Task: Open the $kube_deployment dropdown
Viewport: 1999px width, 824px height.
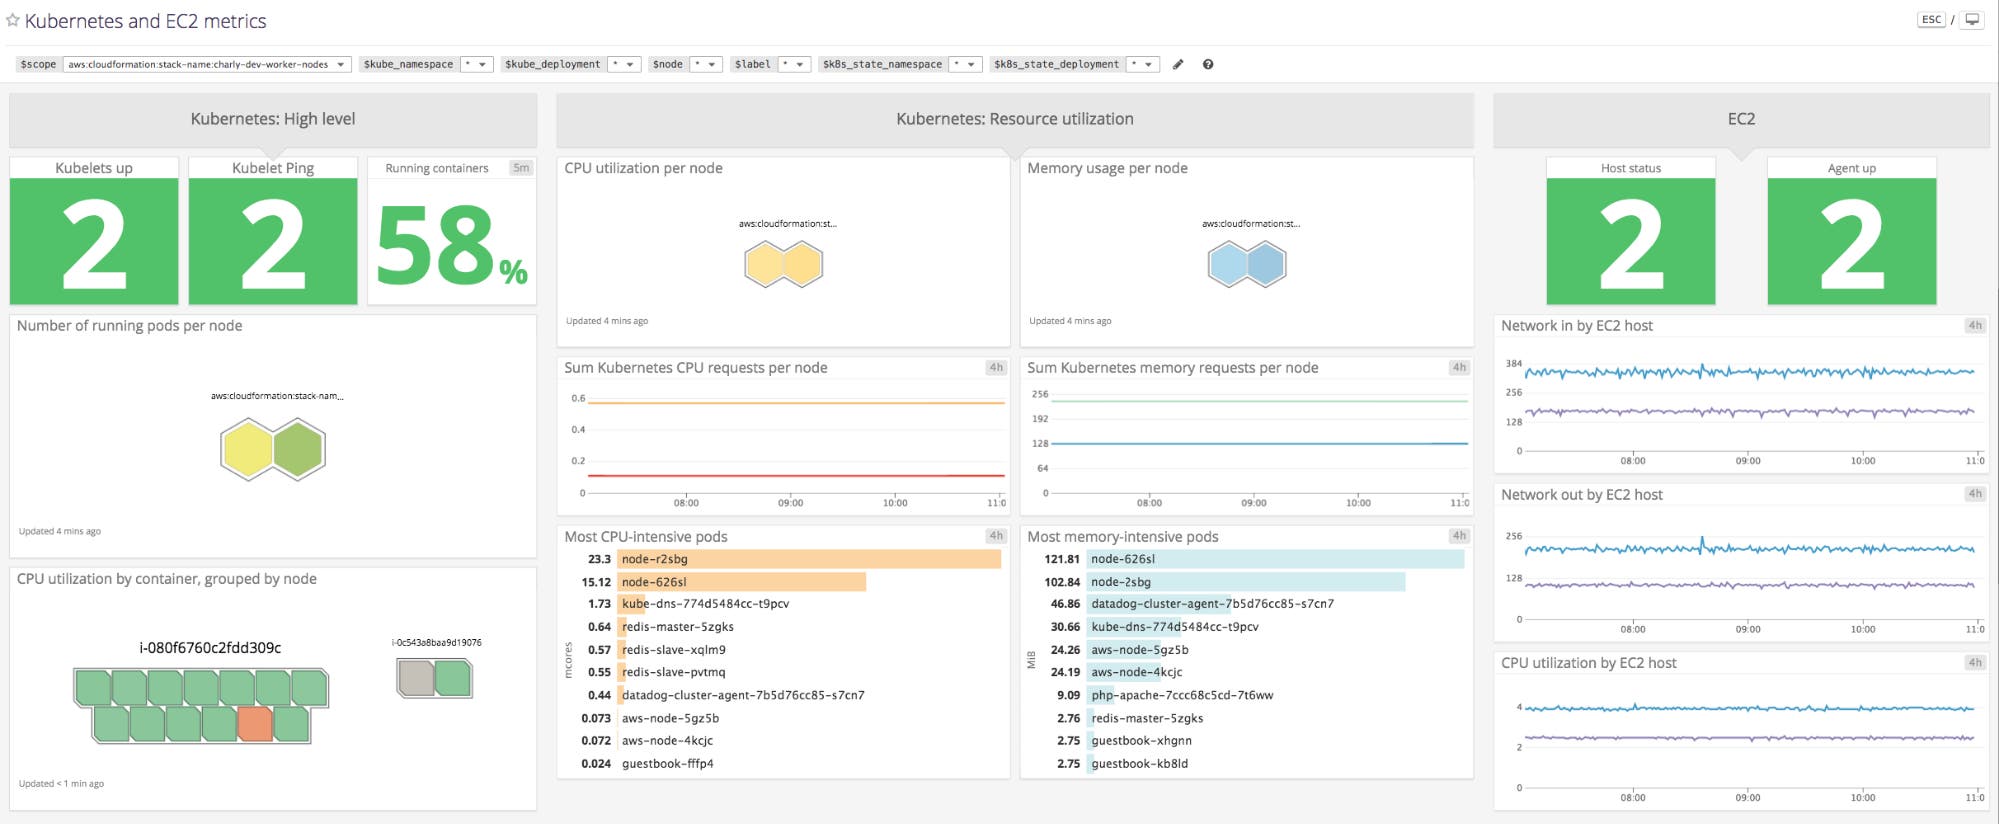Action: (624, 64)
